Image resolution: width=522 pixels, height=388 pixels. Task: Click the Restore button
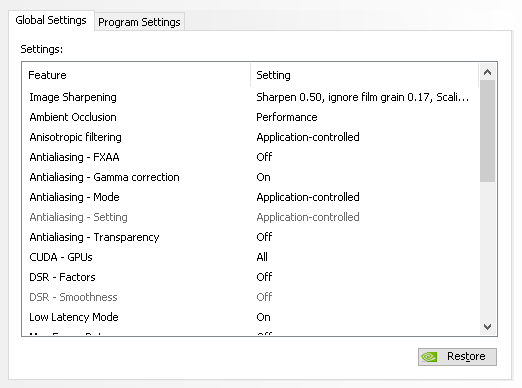click(x=457, y=357)
